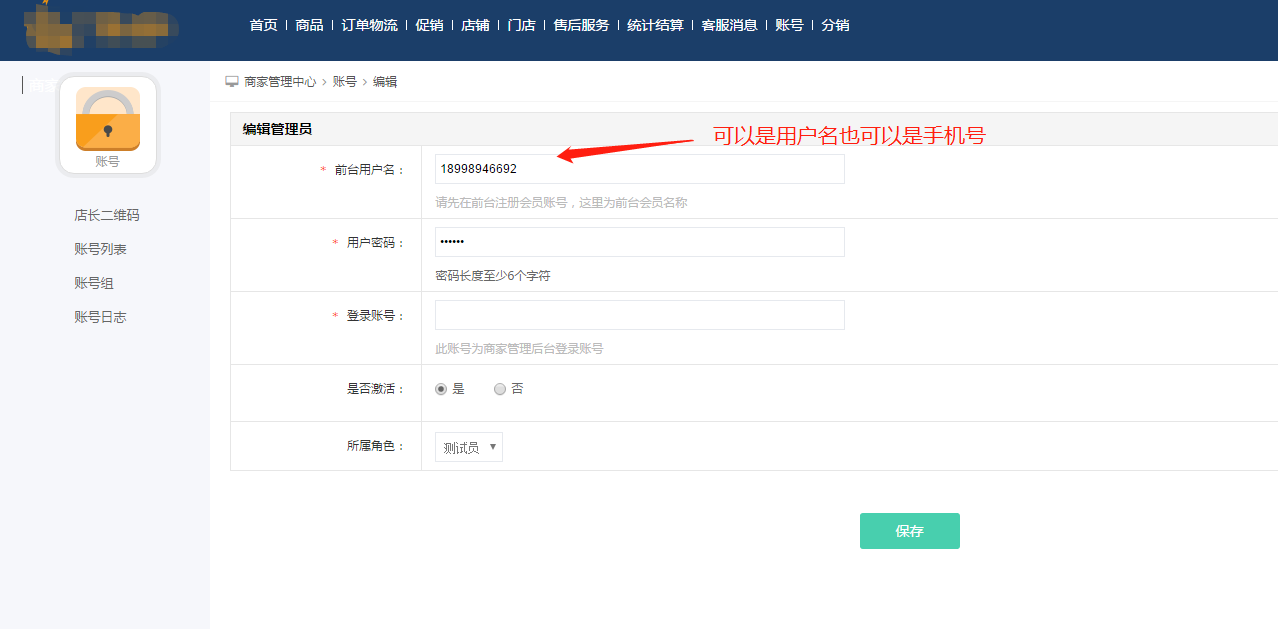Click the orange lock account icon
The width and height of the screenshot is (1278, 629).
click(x=108, y=119)
